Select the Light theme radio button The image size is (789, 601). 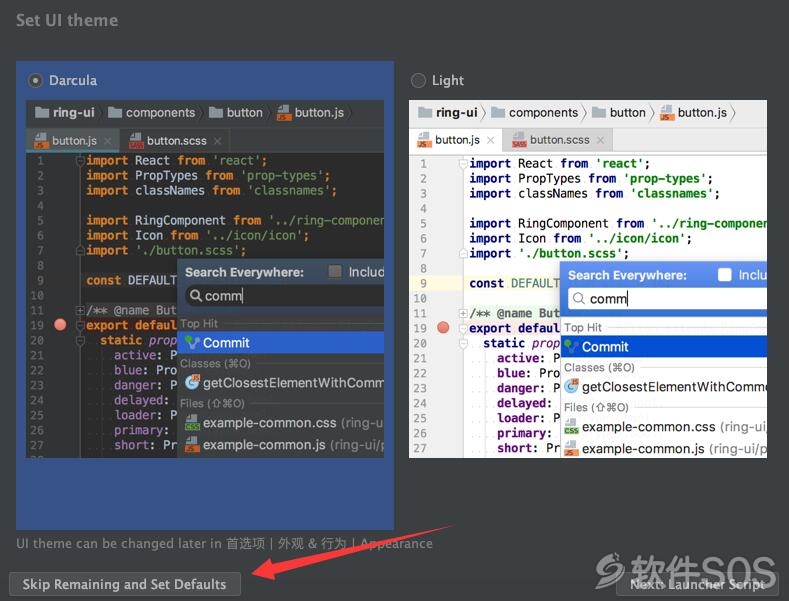(418, 81)
